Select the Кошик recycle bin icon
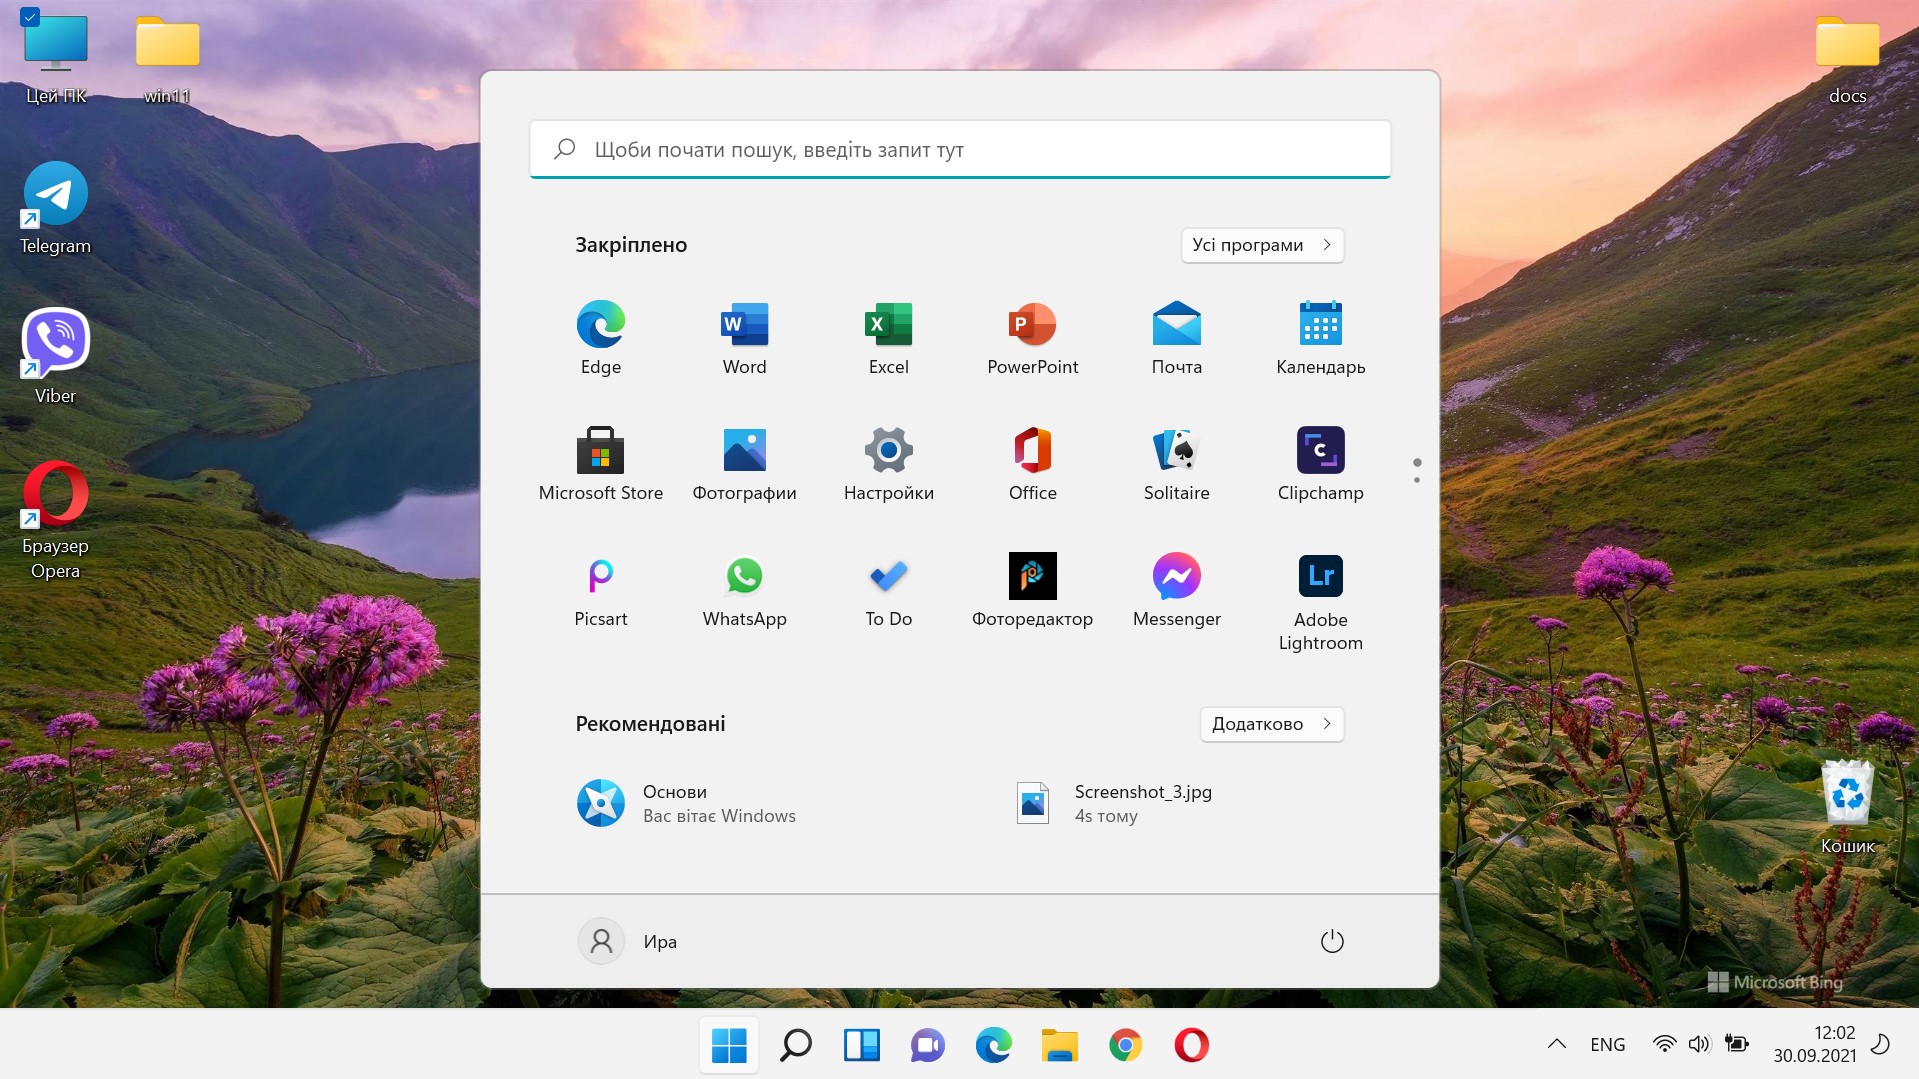 click(1848, 807)
